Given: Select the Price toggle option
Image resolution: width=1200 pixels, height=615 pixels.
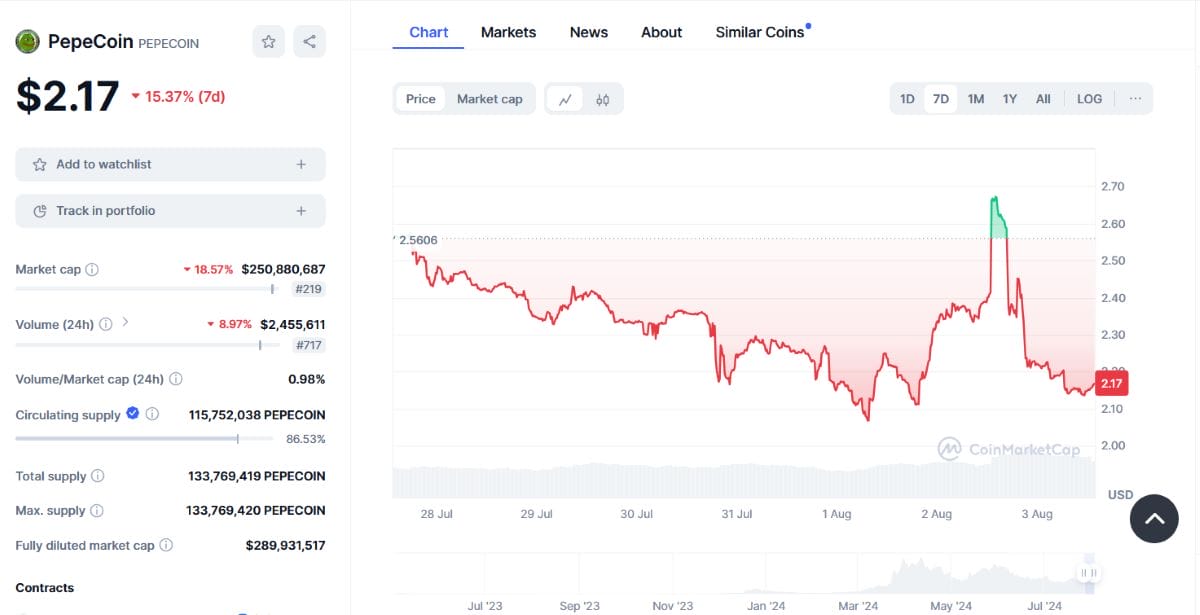Looking at the screenshot, I should [421, 99].
